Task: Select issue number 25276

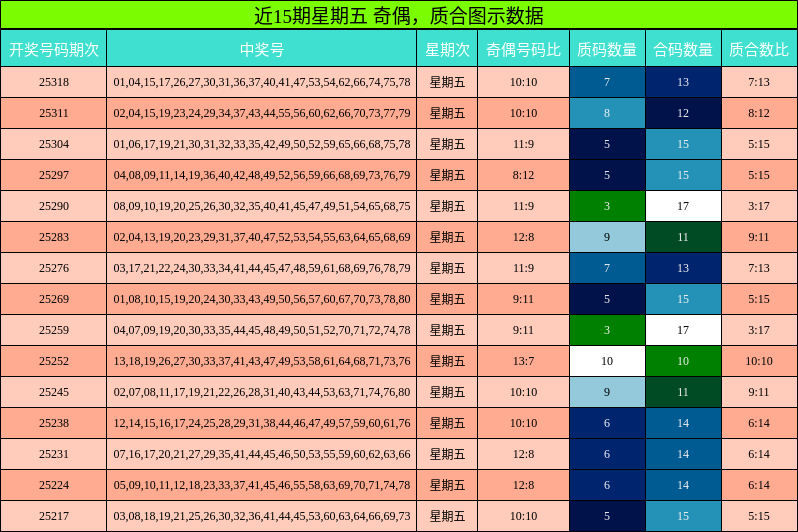Action: pos(53,269)
